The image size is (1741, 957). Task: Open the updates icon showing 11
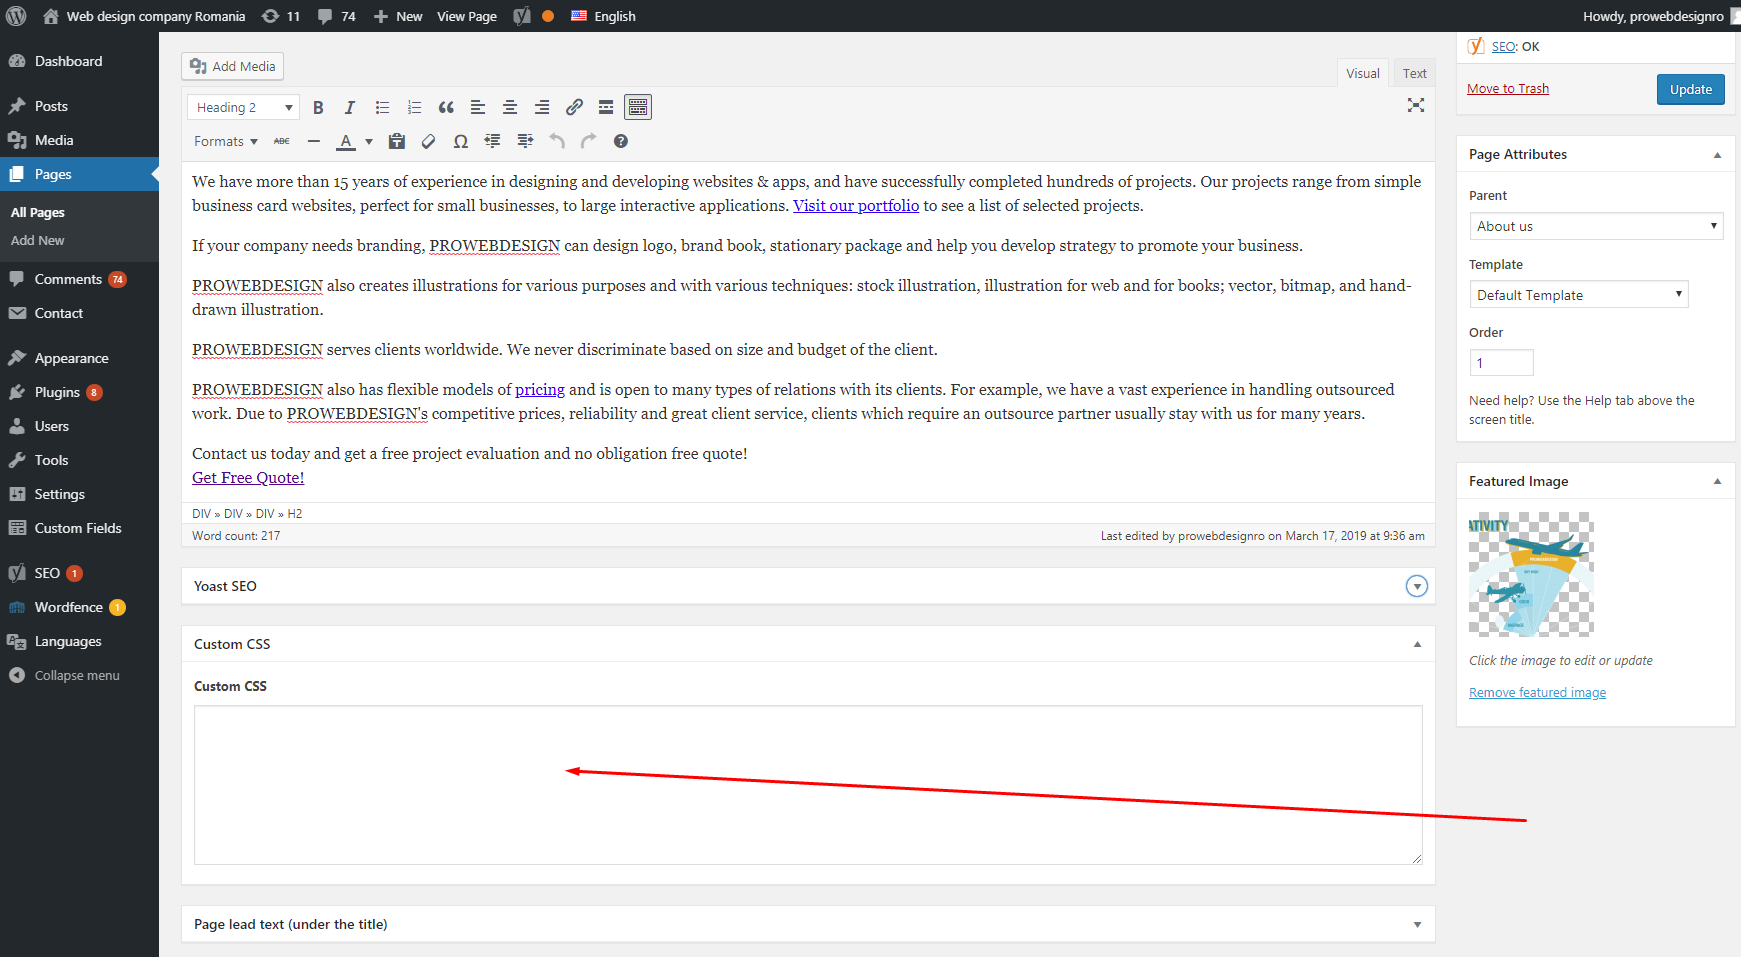point(280,16)
